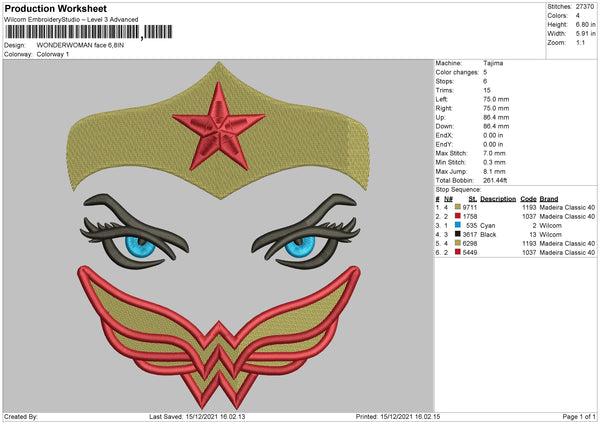This screenshot has height=424, width=600.
Task: Click the Stitches value 27370
Action: coord(585,7)
